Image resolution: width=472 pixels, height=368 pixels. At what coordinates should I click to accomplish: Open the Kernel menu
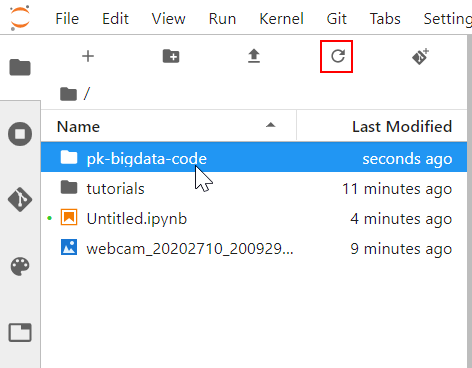point(281,19)
